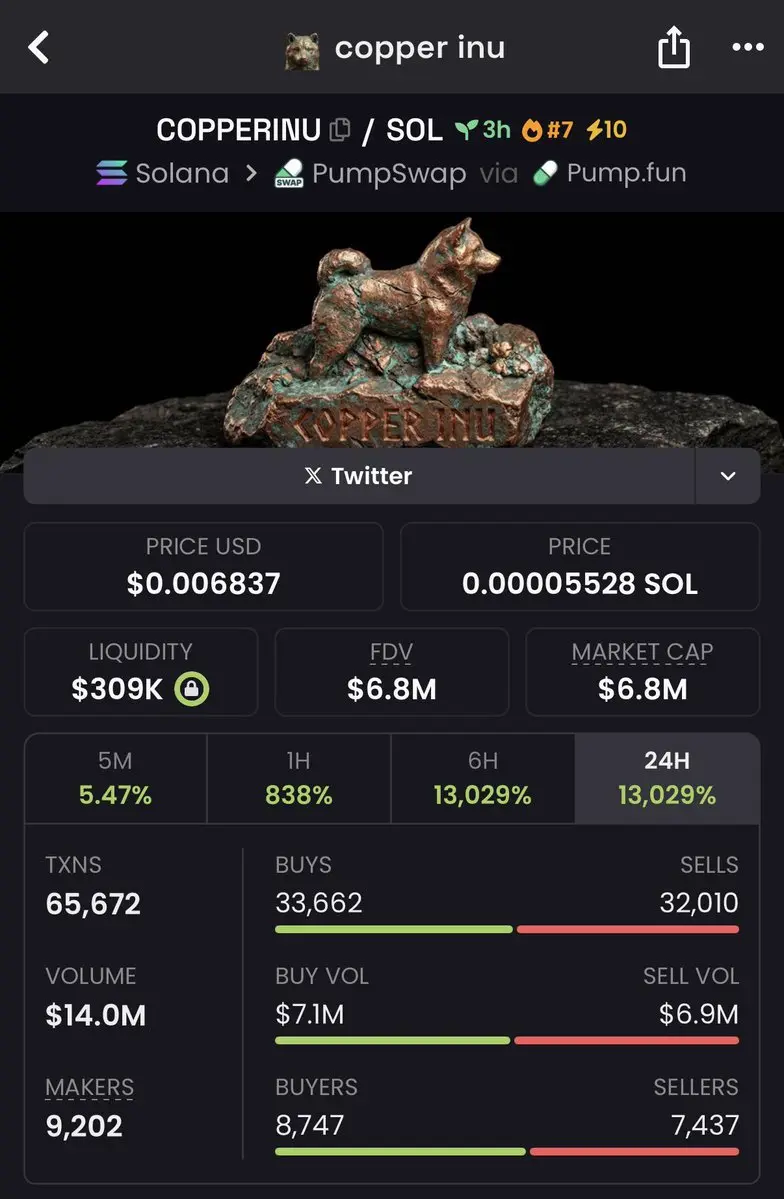Tap the locked liquidity padlock icon
This screenshot has width=784, height=1199.
point(191,689)
